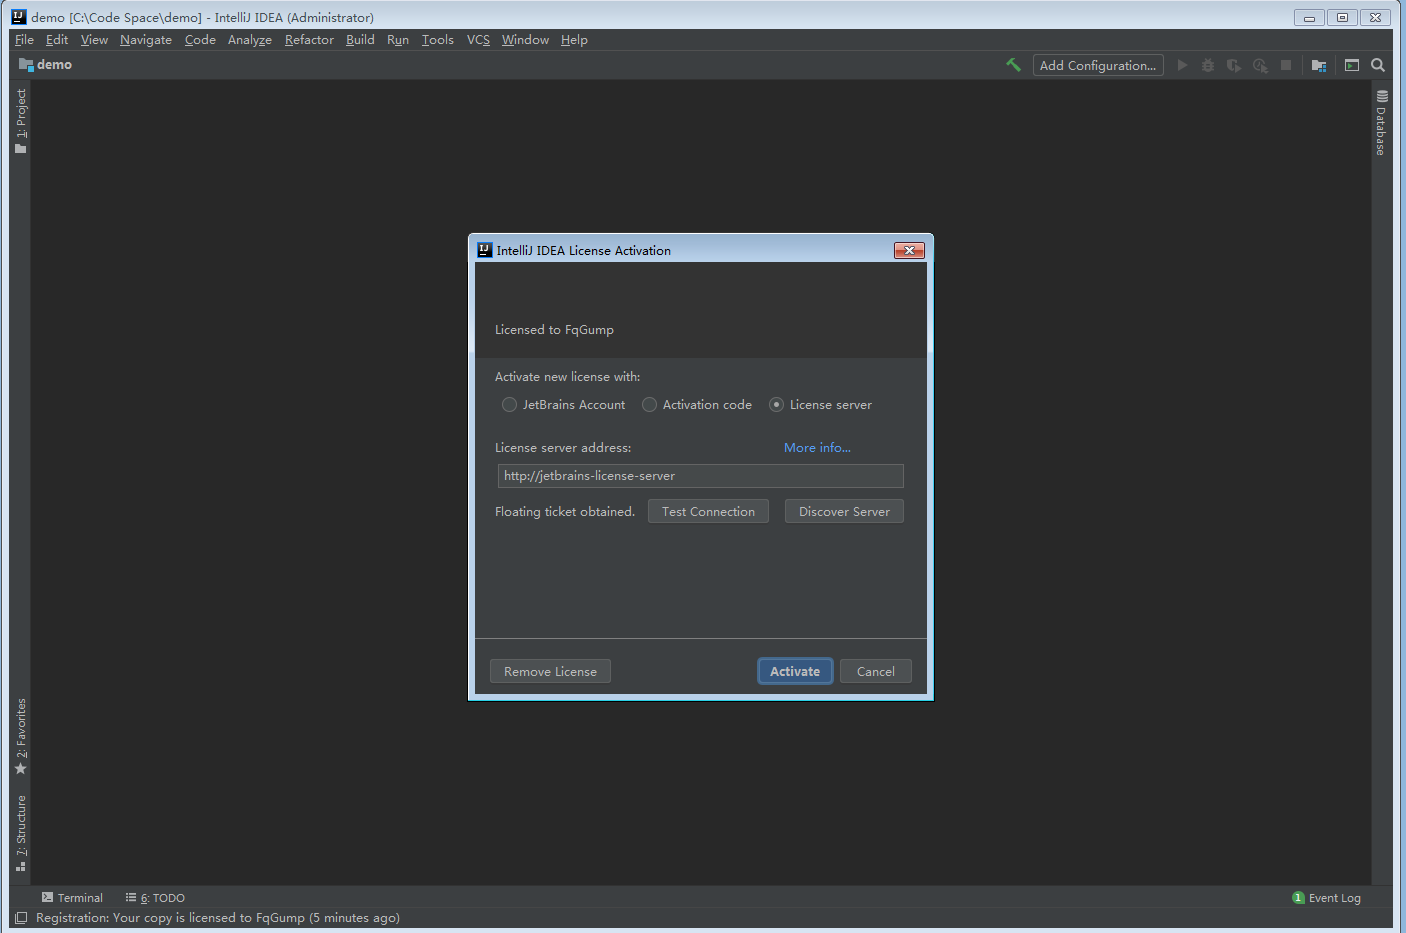Click the Remove License button

pos(550,671)
